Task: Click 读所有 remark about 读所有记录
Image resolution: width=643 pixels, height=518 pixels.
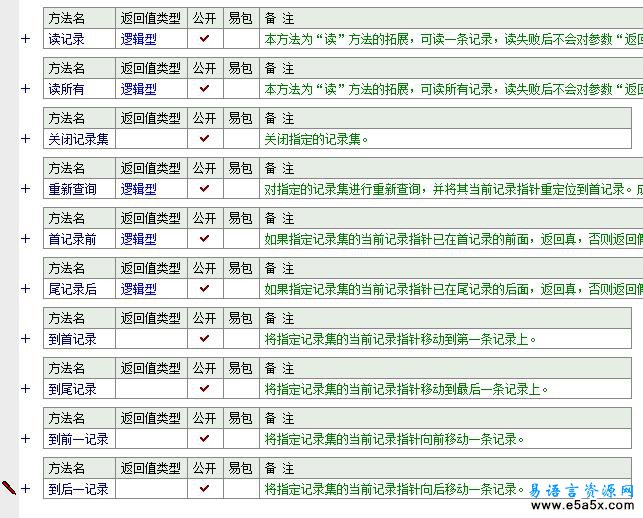Action: pos(453,89)
